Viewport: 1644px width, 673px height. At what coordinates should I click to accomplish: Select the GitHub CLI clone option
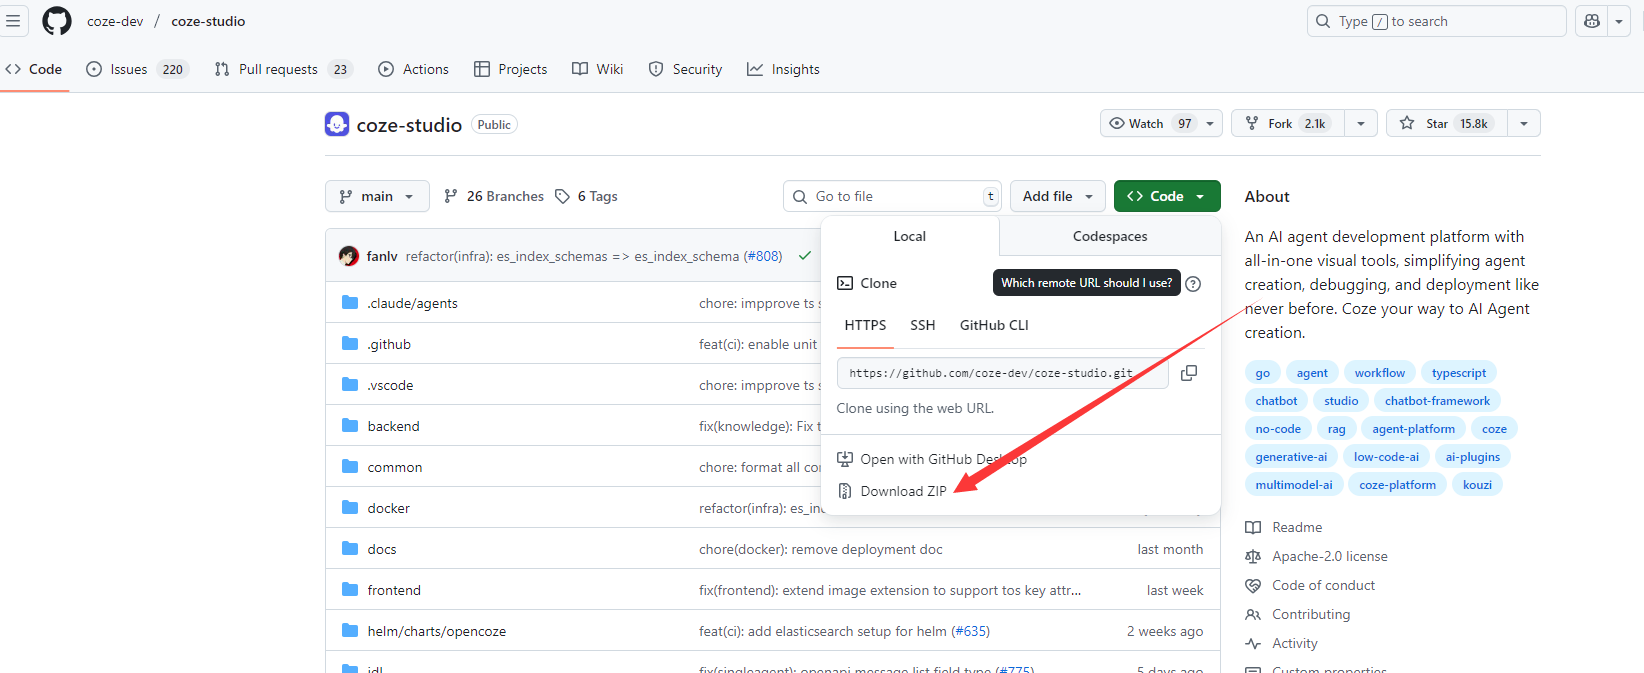994,325
